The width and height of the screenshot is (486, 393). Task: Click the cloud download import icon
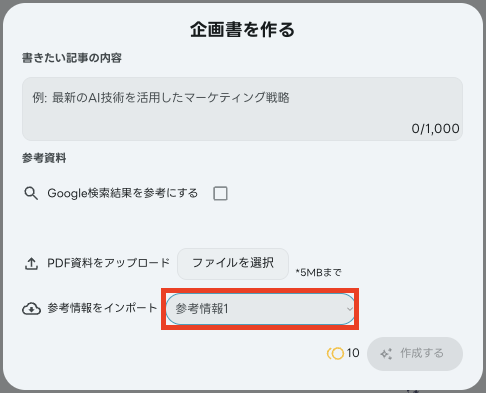pyautogui.click(x=31, y=309)
